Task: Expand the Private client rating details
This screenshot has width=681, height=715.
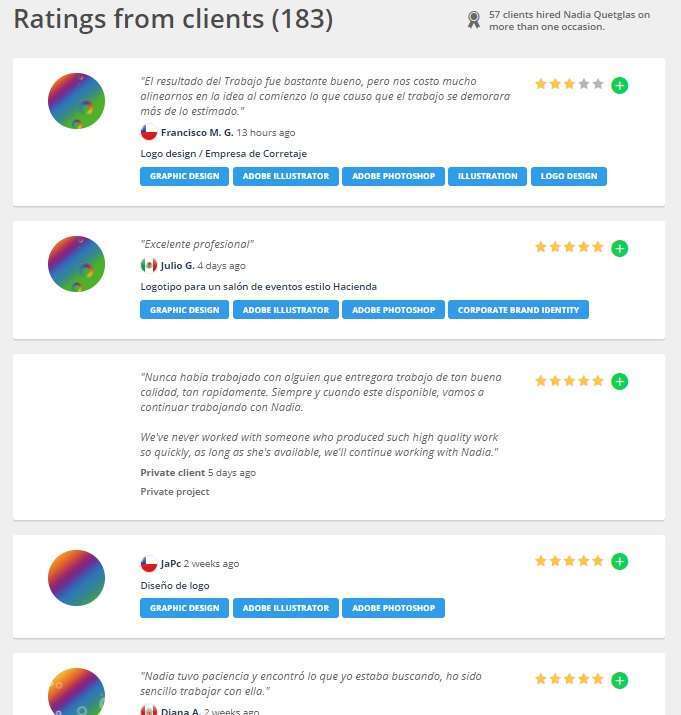Action: (619, 381)
